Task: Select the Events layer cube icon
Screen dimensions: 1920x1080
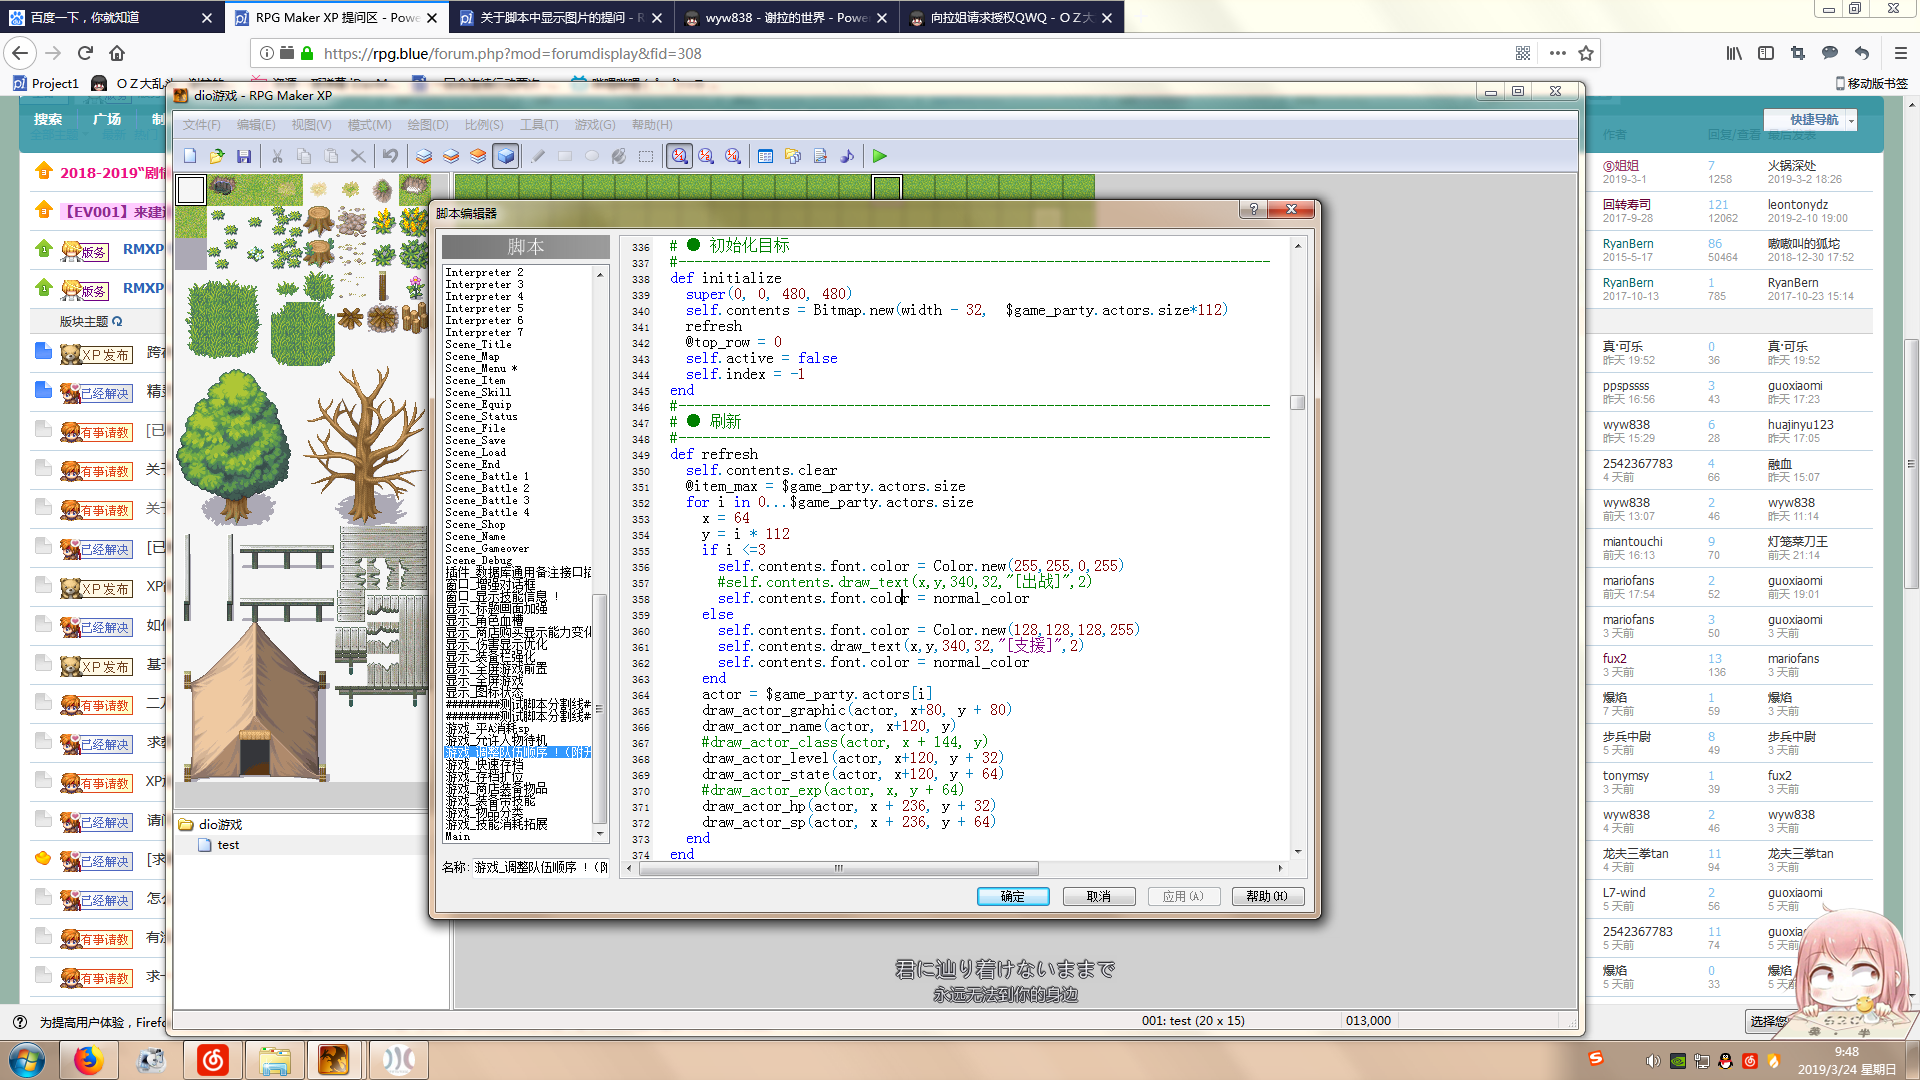Action: [505, 156]
